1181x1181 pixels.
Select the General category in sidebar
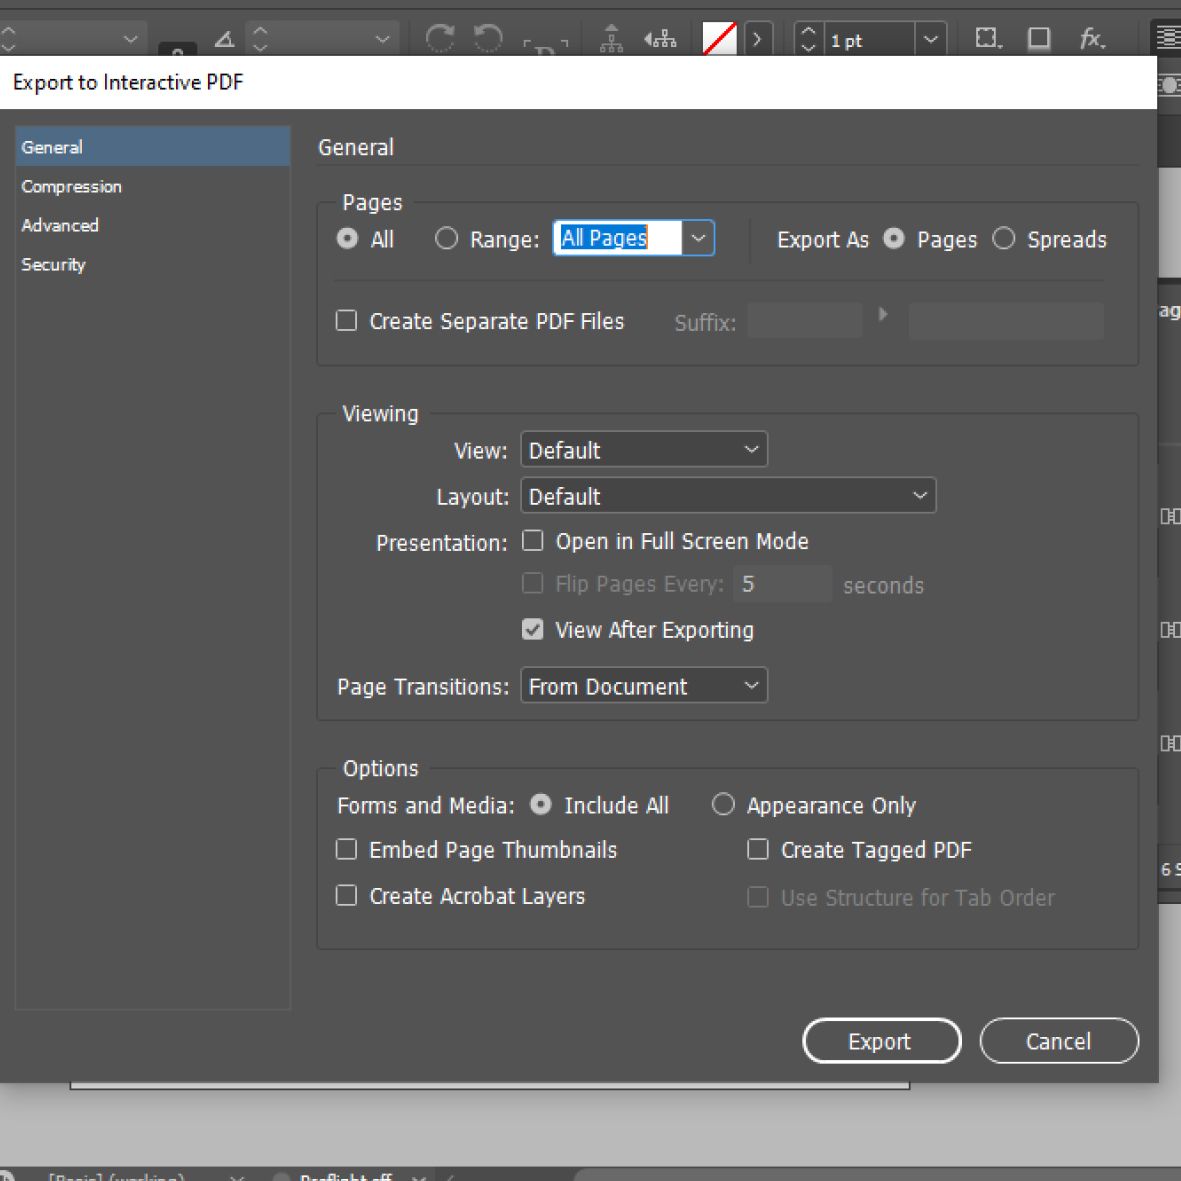pos(153,147)
